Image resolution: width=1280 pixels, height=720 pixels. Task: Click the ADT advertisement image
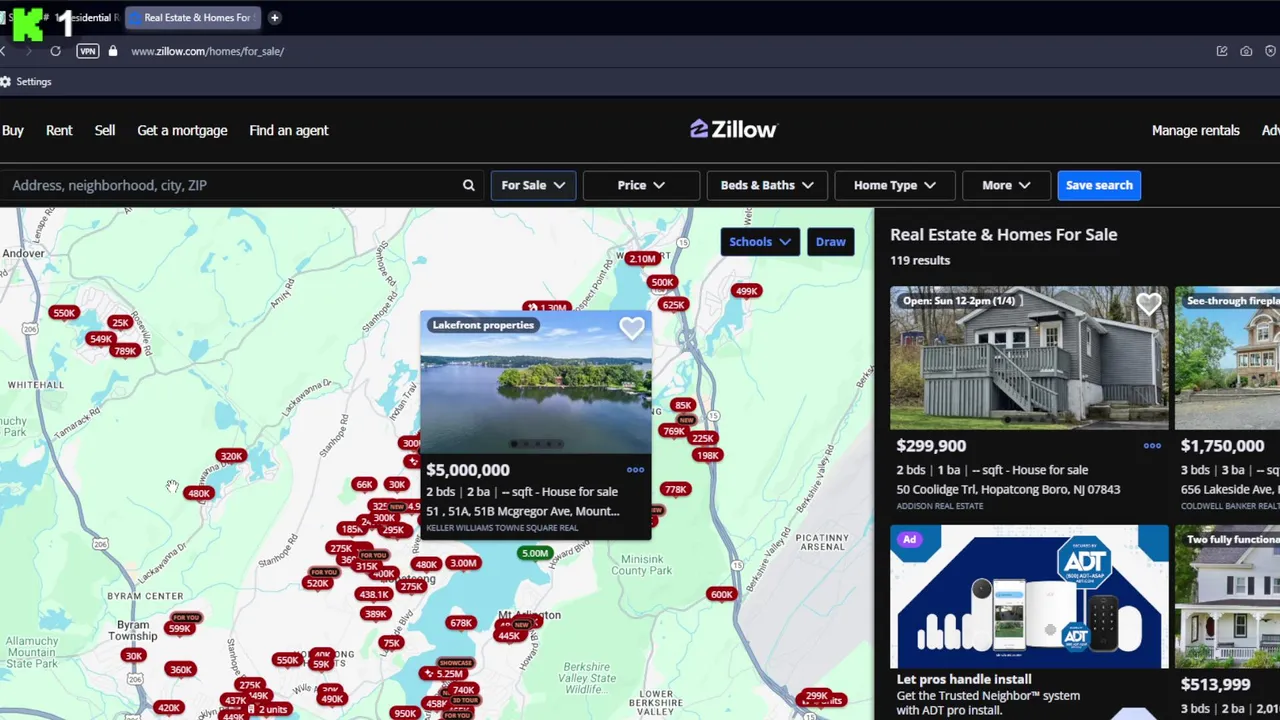tap(1029, 596)
